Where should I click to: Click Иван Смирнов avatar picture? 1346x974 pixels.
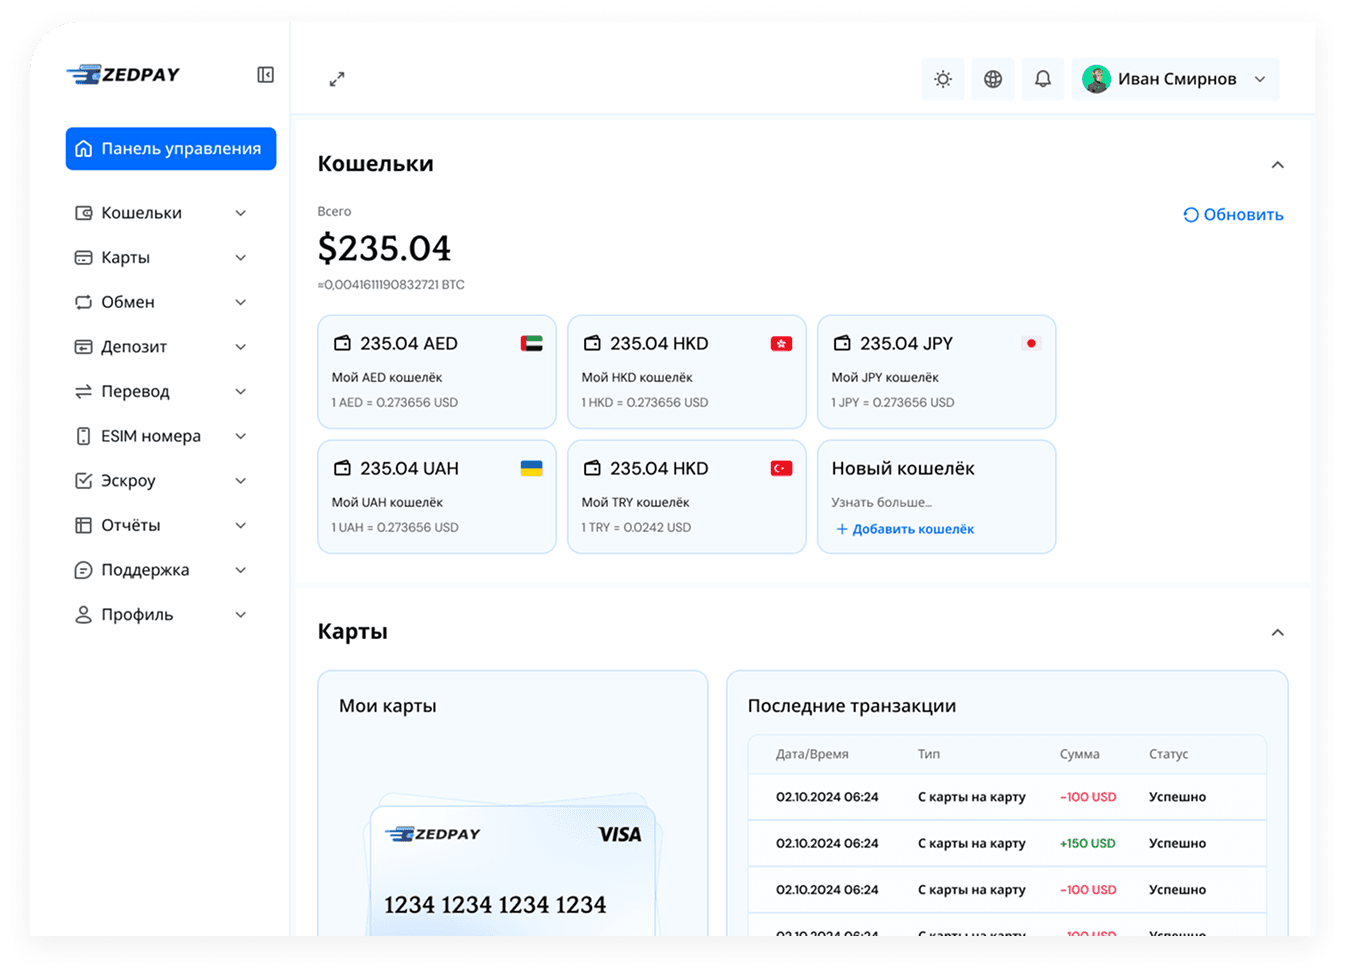pyautogui.click(x=1096, y=79)
